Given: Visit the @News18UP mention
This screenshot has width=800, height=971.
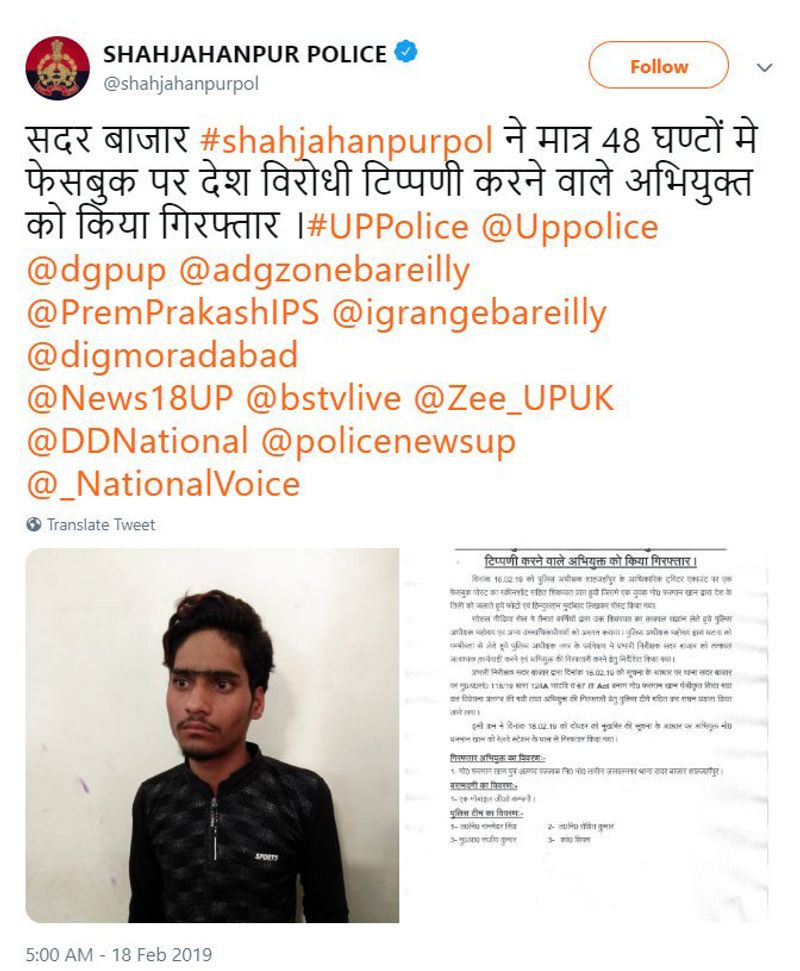Looking at the screenshot, I should (130, 398).
